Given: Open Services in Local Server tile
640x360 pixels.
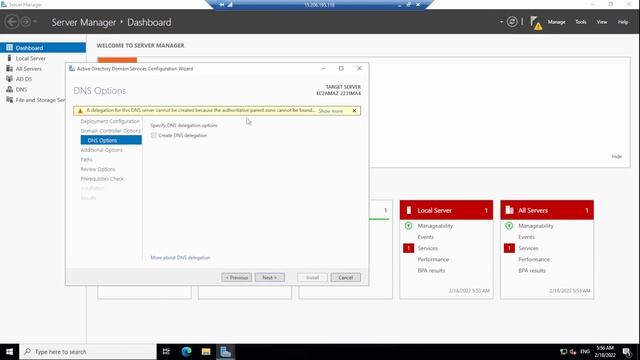Looking at the screenshot, I should point(427,248).
